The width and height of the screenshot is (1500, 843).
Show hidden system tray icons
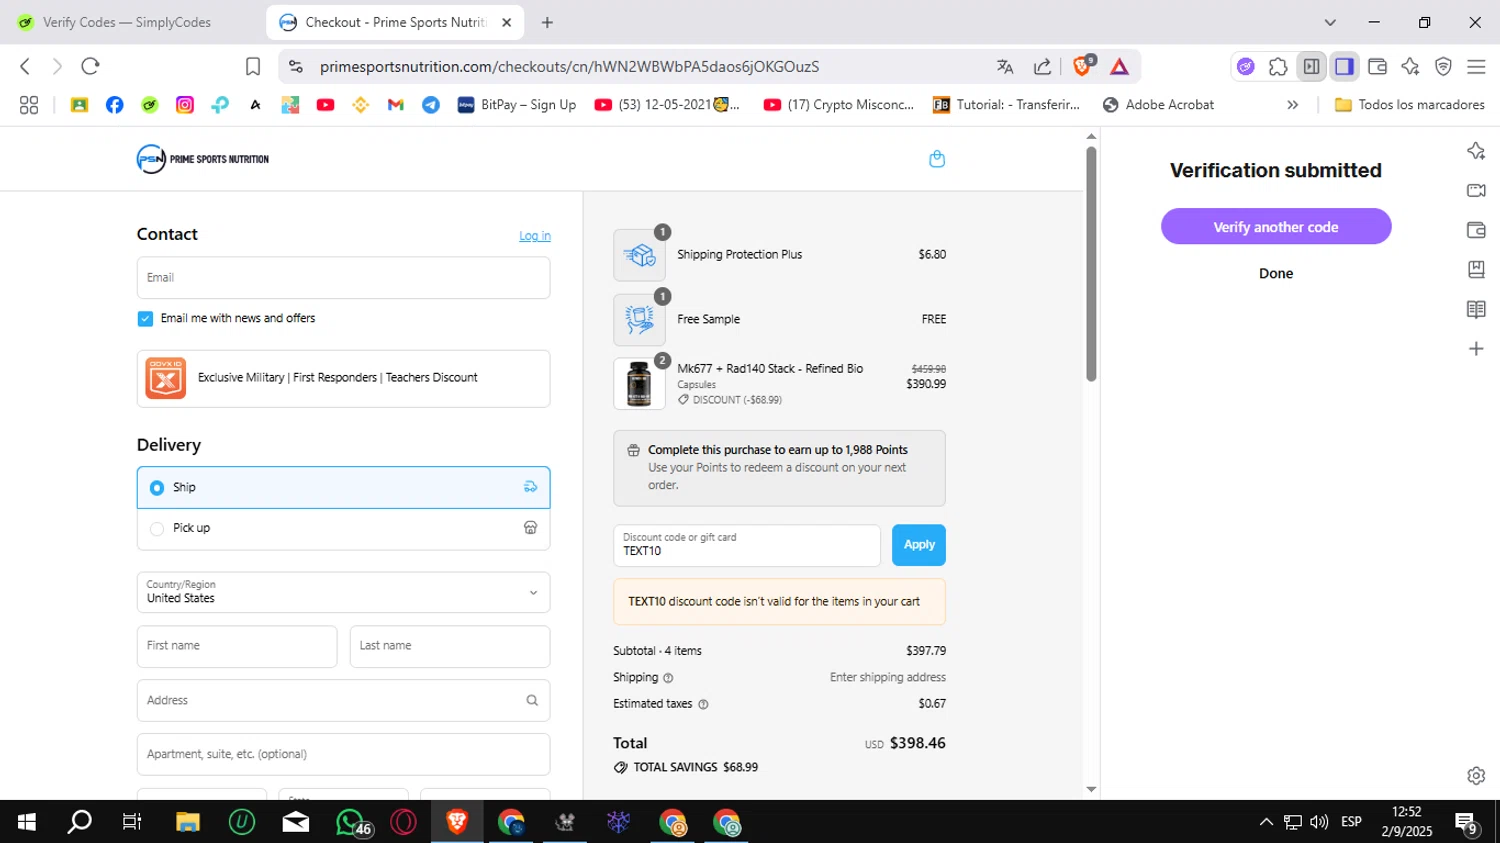tap(1266, 822)
